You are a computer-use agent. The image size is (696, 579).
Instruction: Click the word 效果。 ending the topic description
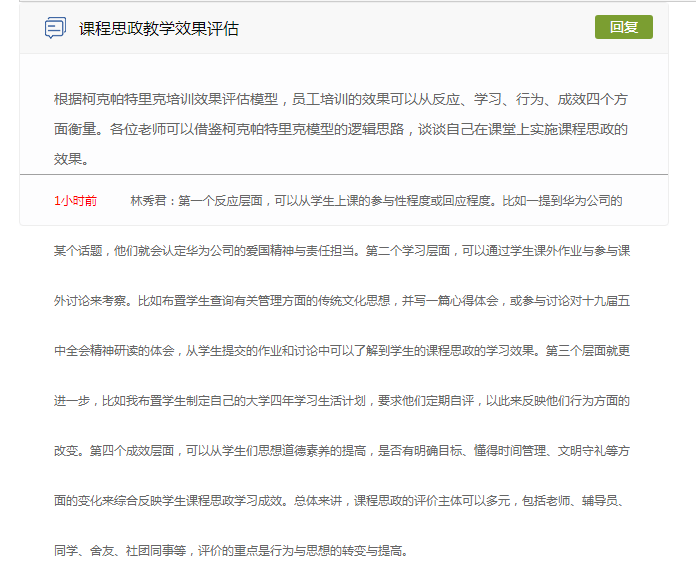pyautogui.click(x=71, y=159)
